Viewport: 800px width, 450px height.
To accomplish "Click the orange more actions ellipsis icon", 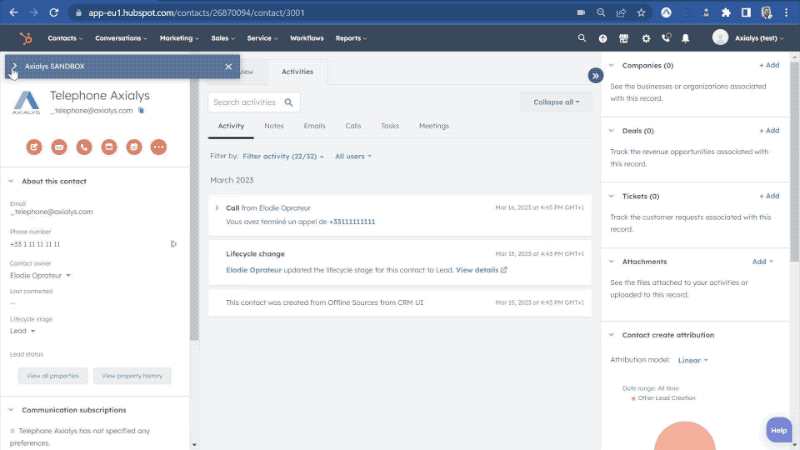I will pyautogui.click(x=159, y=147).
